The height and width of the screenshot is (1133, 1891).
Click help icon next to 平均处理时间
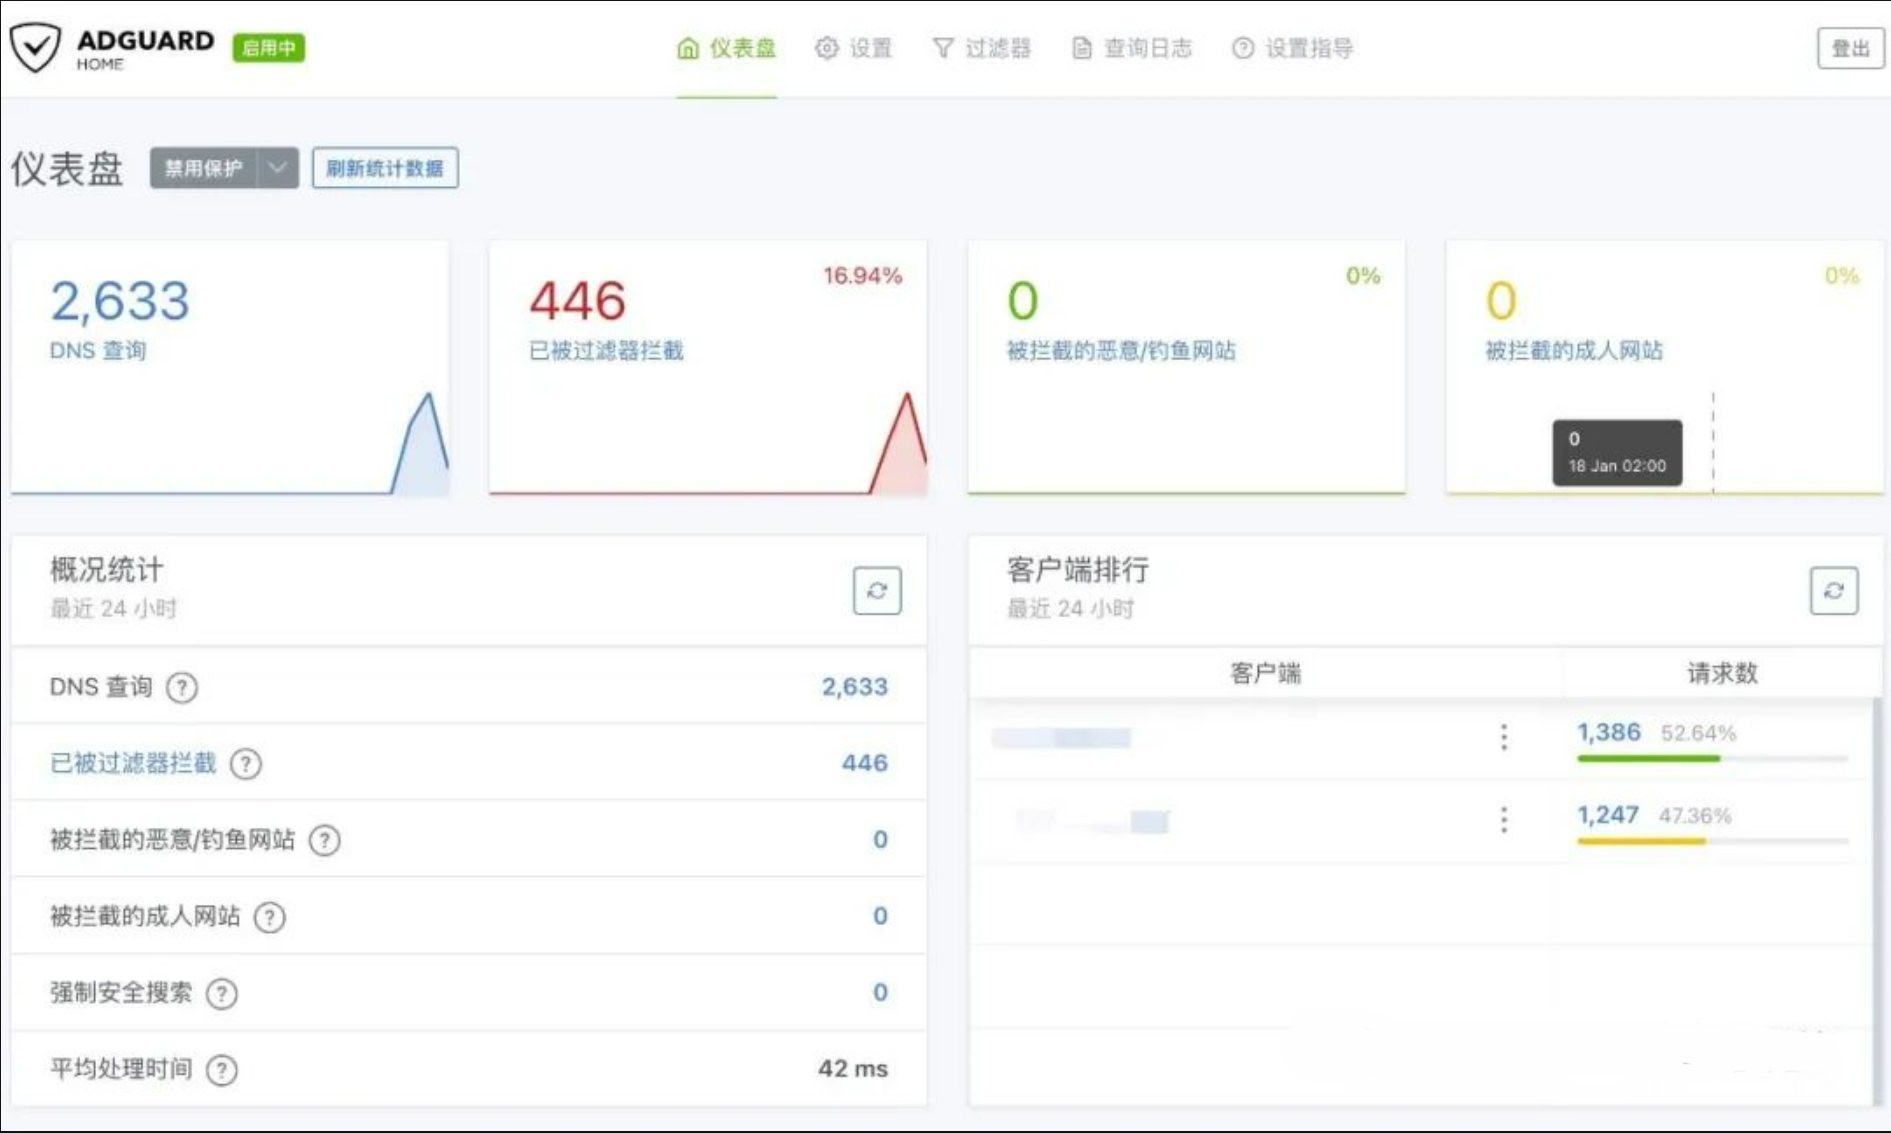point(222,1070)
